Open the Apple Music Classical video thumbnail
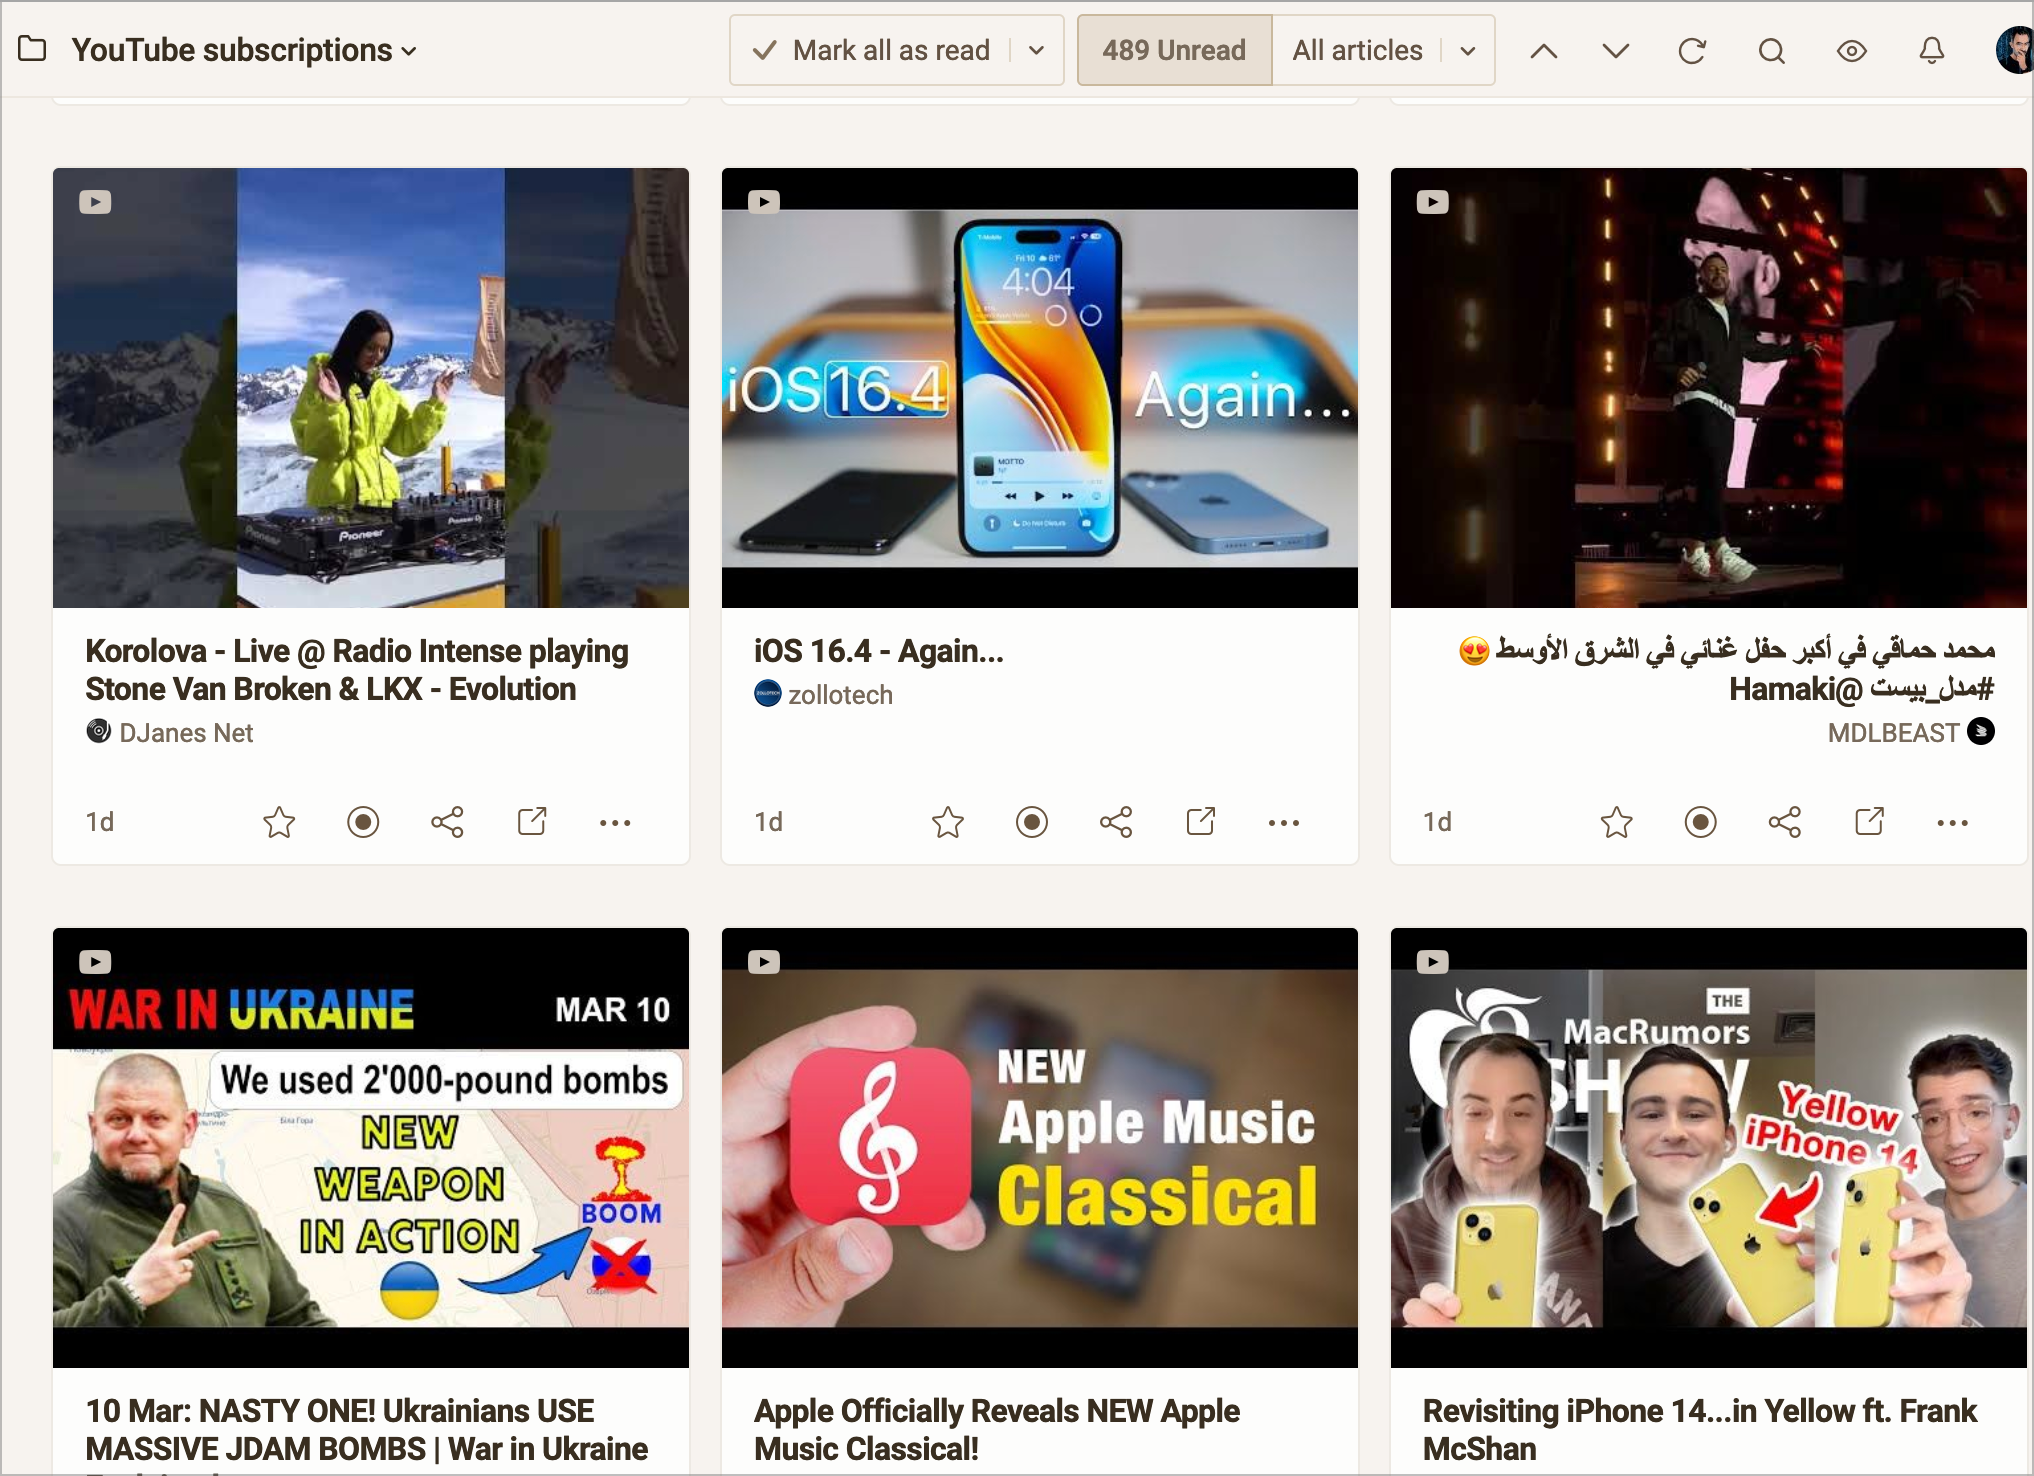 (x=1039, y=1147)
